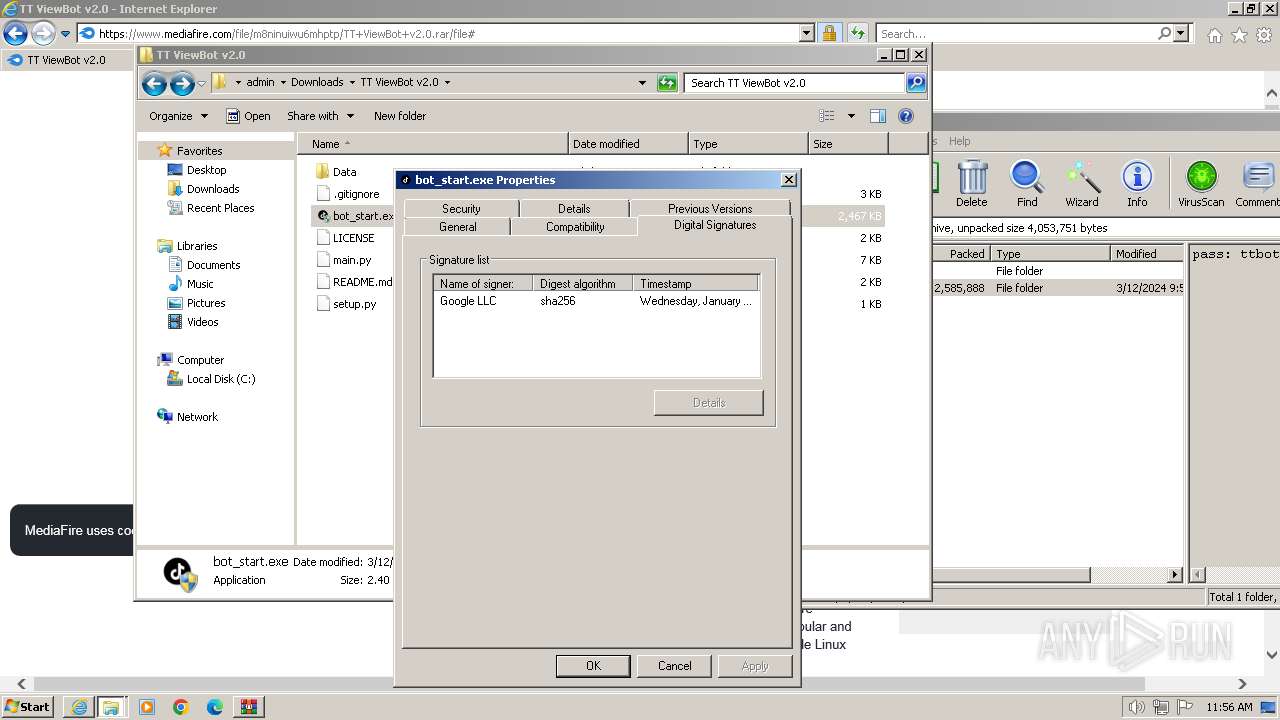Open the Organize menu

point(178,116)
